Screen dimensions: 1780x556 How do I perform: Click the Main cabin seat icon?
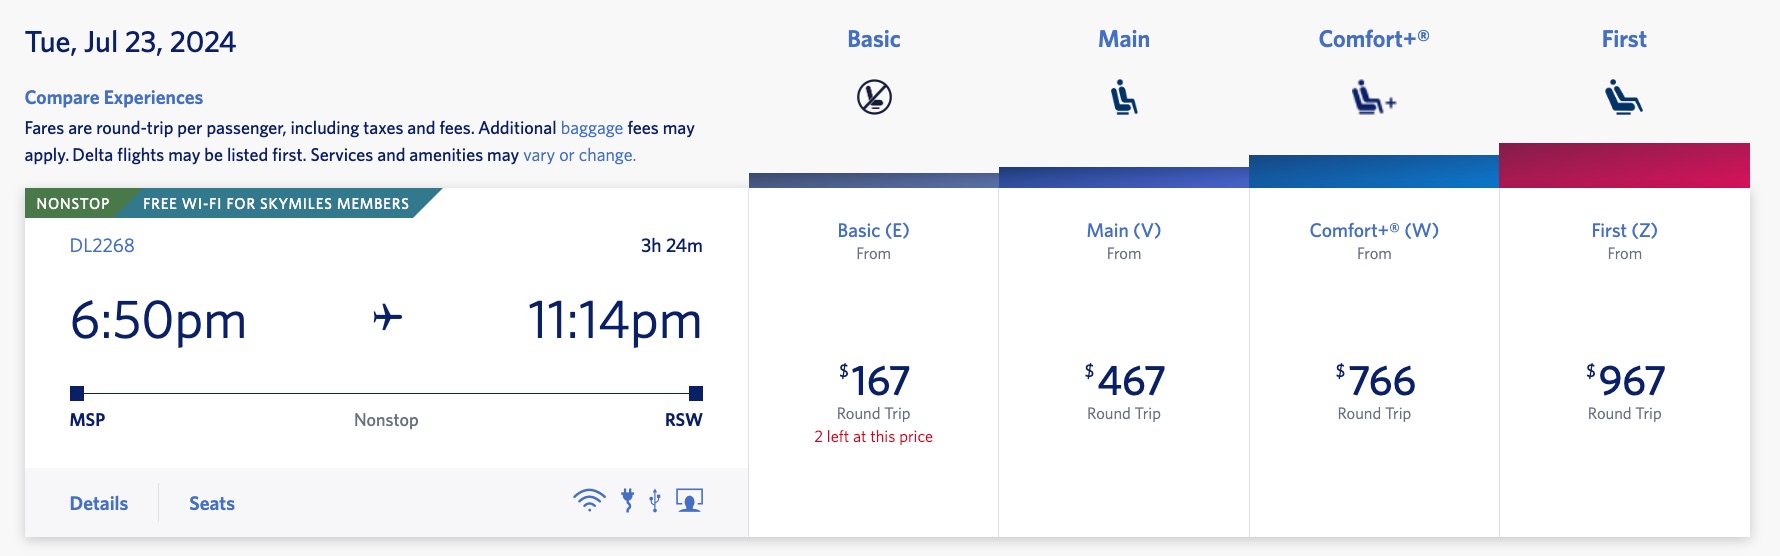pyautogui.click(x=1124, y=97)
